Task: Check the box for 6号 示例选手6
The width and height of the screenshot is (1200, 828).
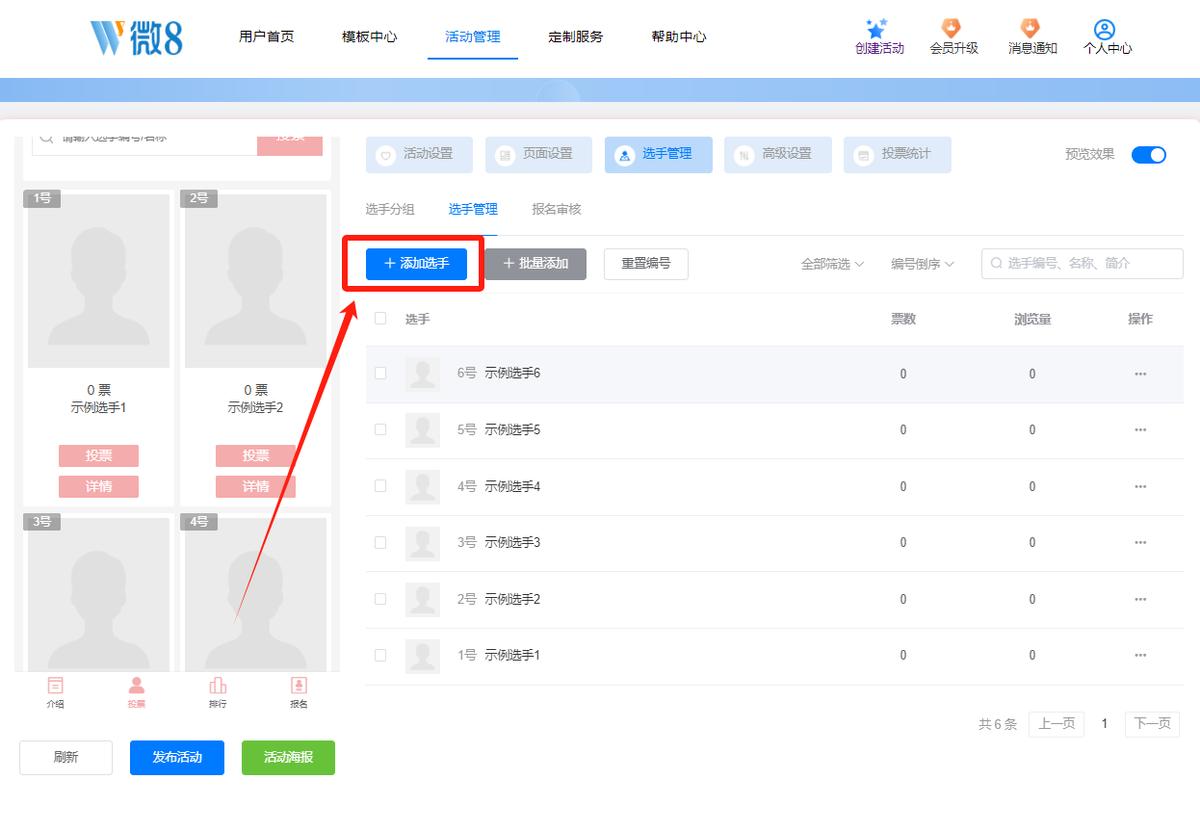Action: 380,373
